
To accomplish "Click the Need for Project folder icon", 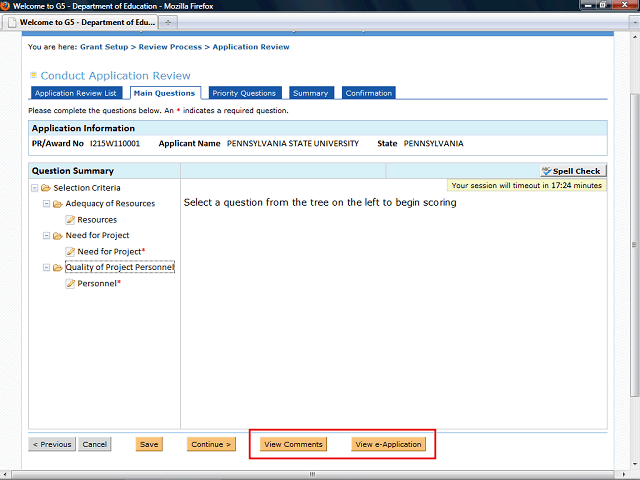I will [58, 236].
